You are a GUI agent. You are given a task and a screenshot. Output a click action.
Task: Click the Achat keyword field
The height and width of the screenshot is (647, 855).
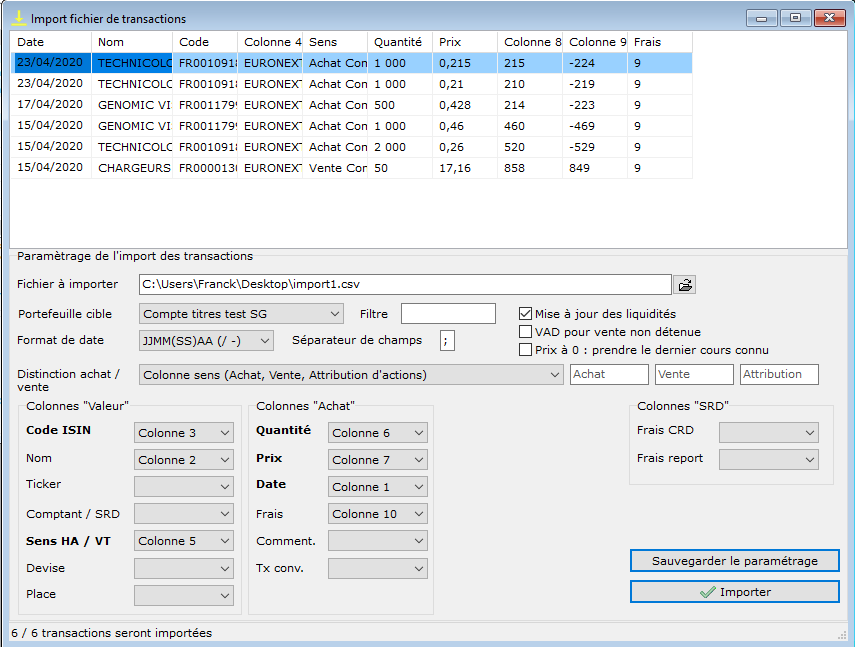(609, 374)
